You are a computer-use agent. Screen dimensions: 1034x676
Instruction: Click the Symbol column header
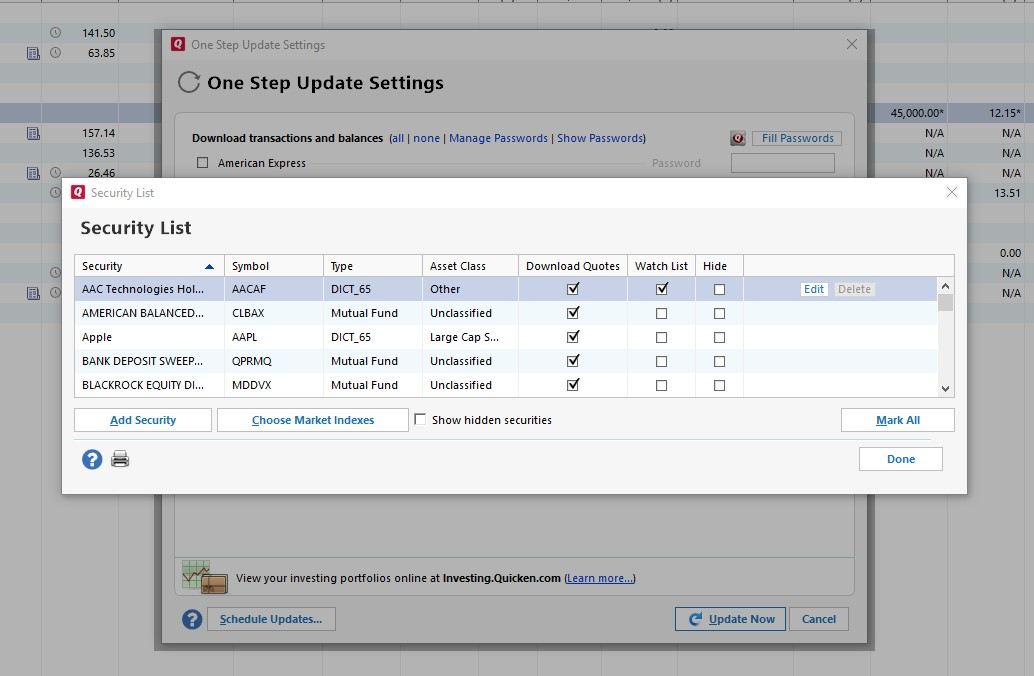click(x=273, y=266)
